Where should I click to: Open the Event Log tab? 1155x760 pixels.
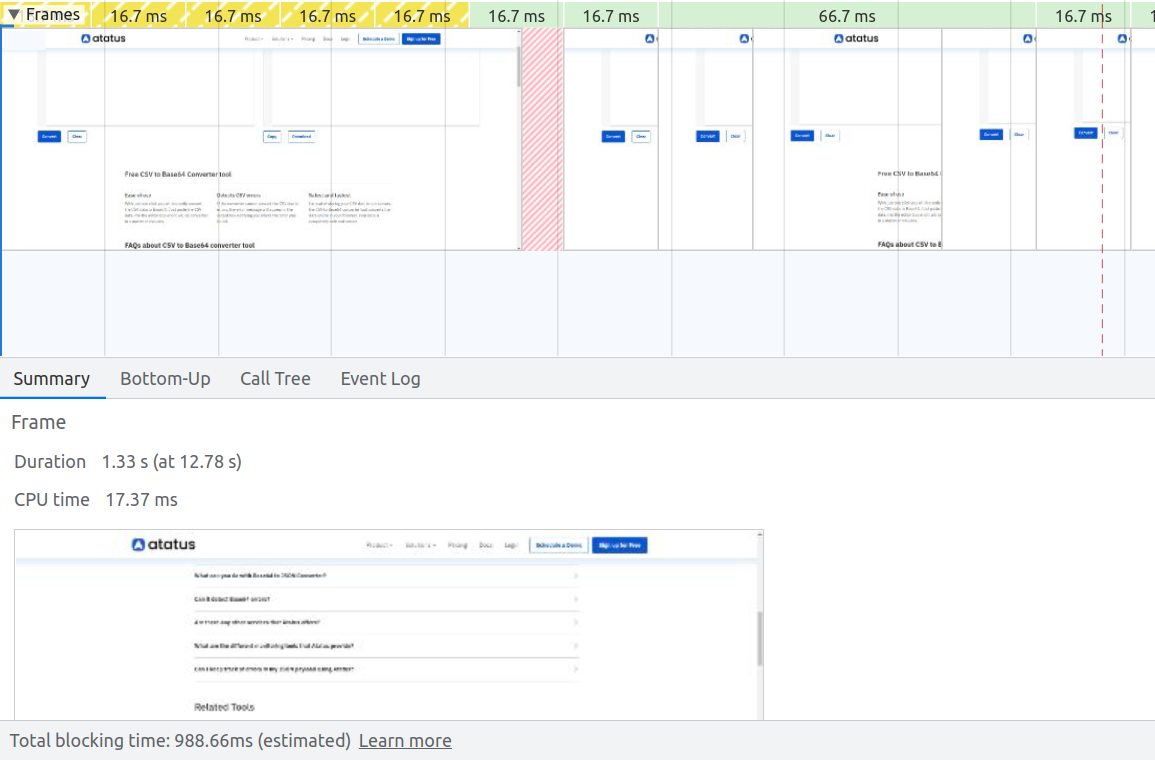(x=380, y=379)
